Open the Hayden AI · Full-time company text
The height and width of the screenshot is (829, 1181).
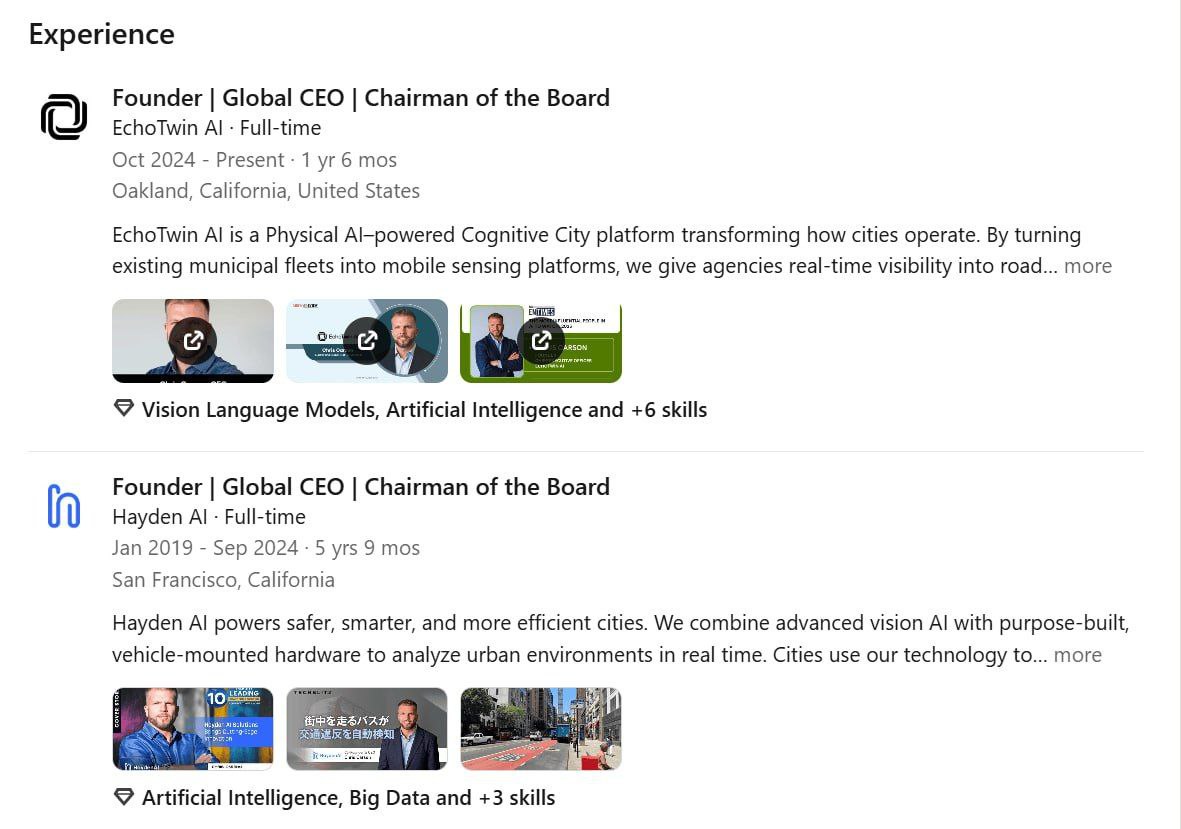click(x=209, y=517)
